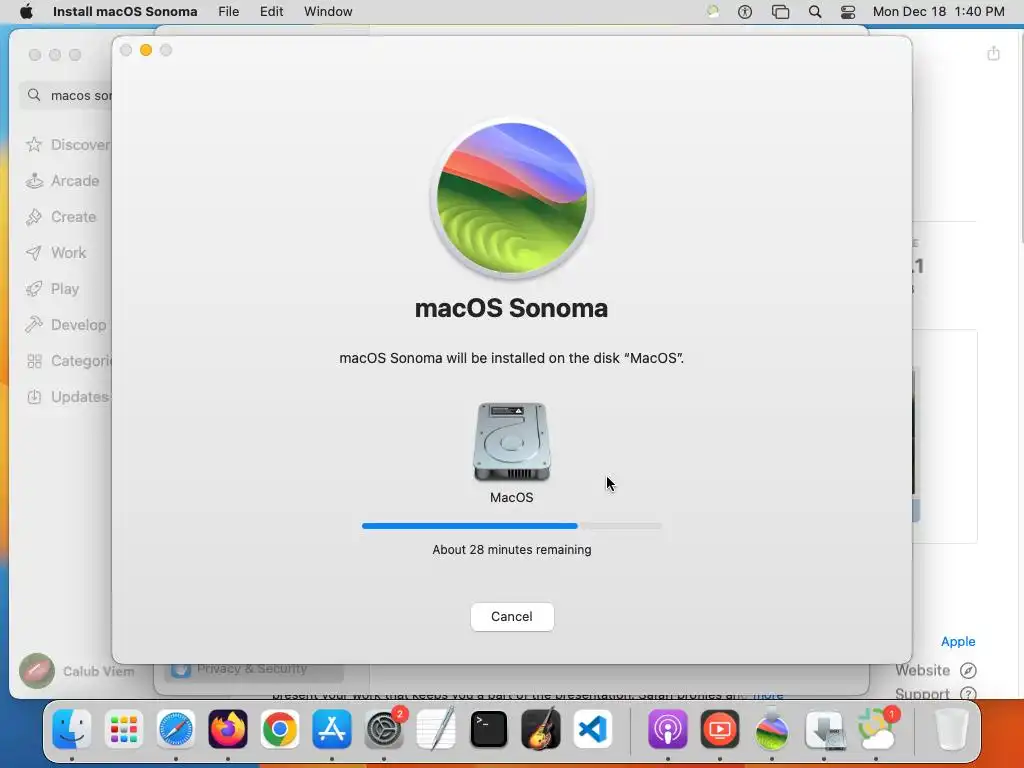
Task: Open System Settings from the Dock
Action: click(x=383, y=729)
